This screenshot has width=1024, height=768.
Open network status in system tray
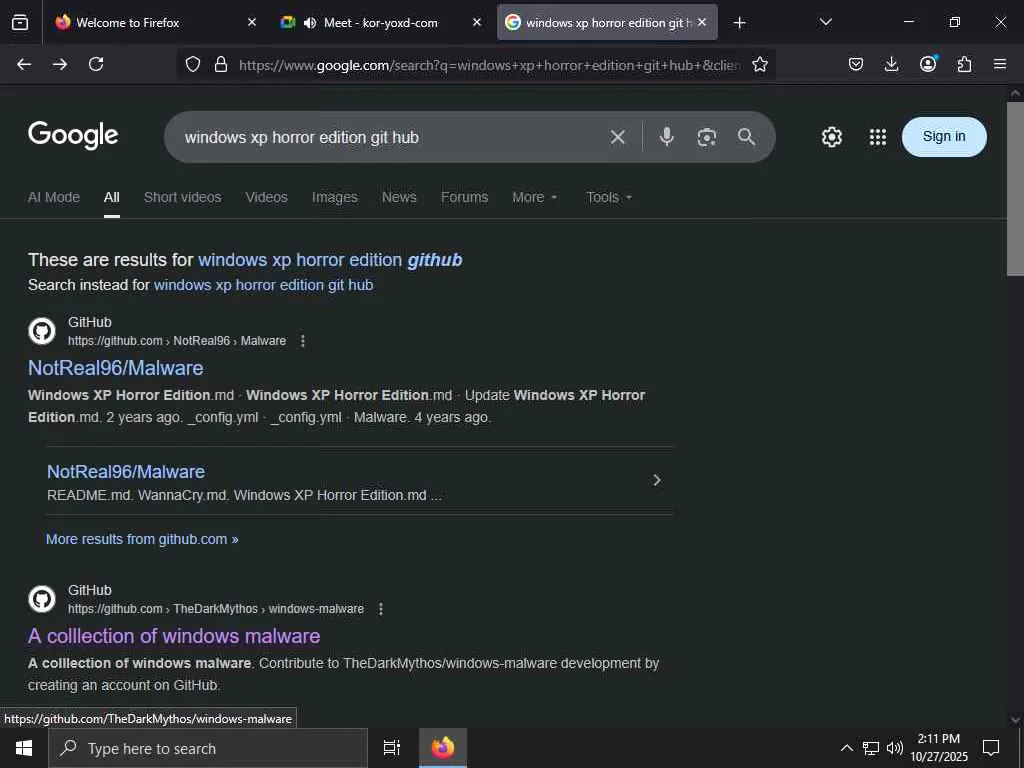click(x=871, y=748)
